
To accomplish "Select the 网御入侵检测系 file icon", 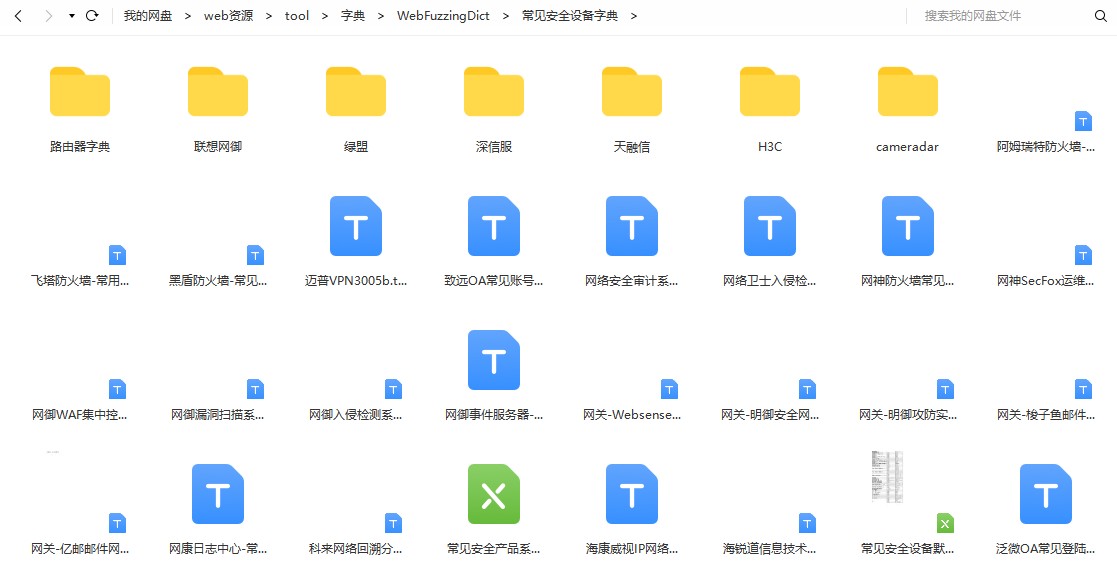I will pyautogui.click(x=393, y=389).
